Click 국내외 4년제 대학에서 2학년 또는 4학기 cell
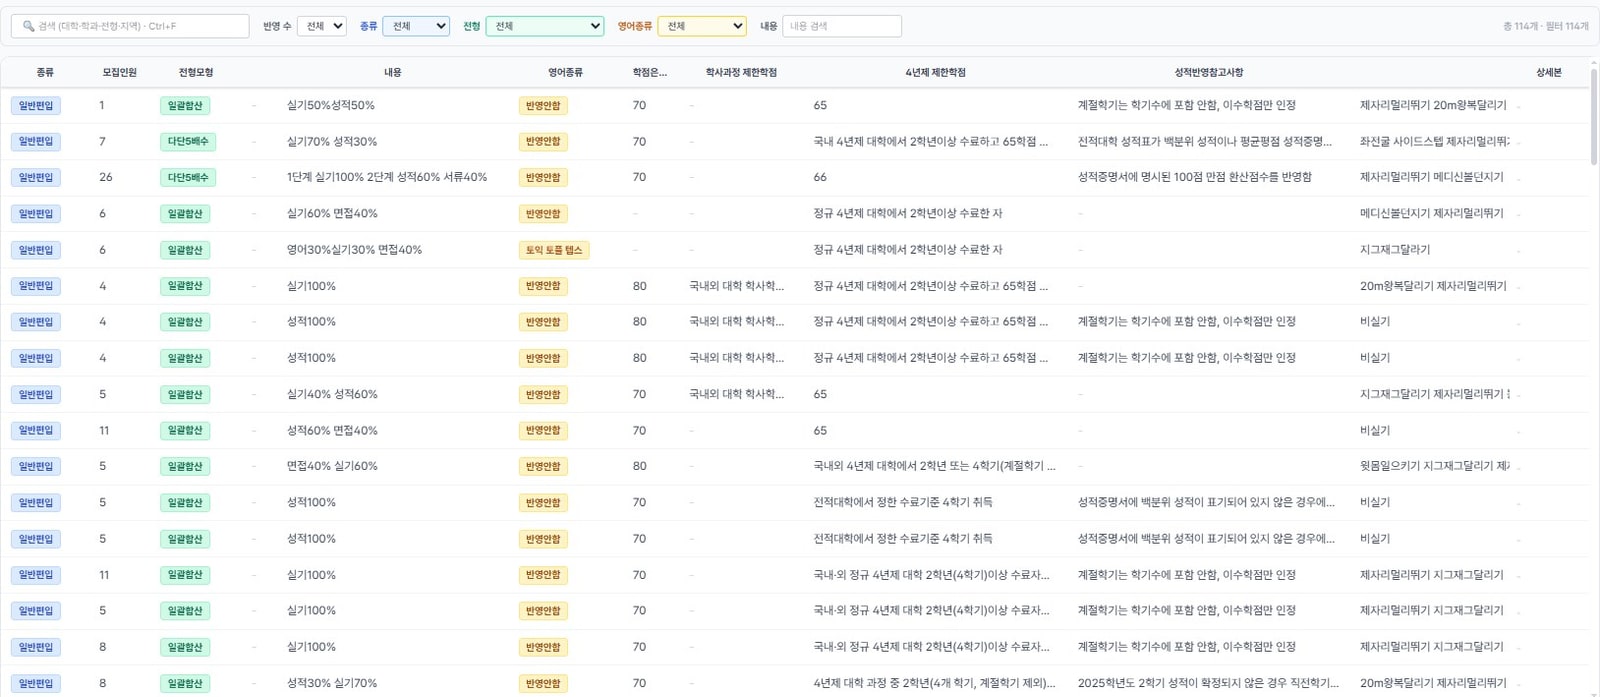The image size is (1600, 697). [x=934, y=466]
